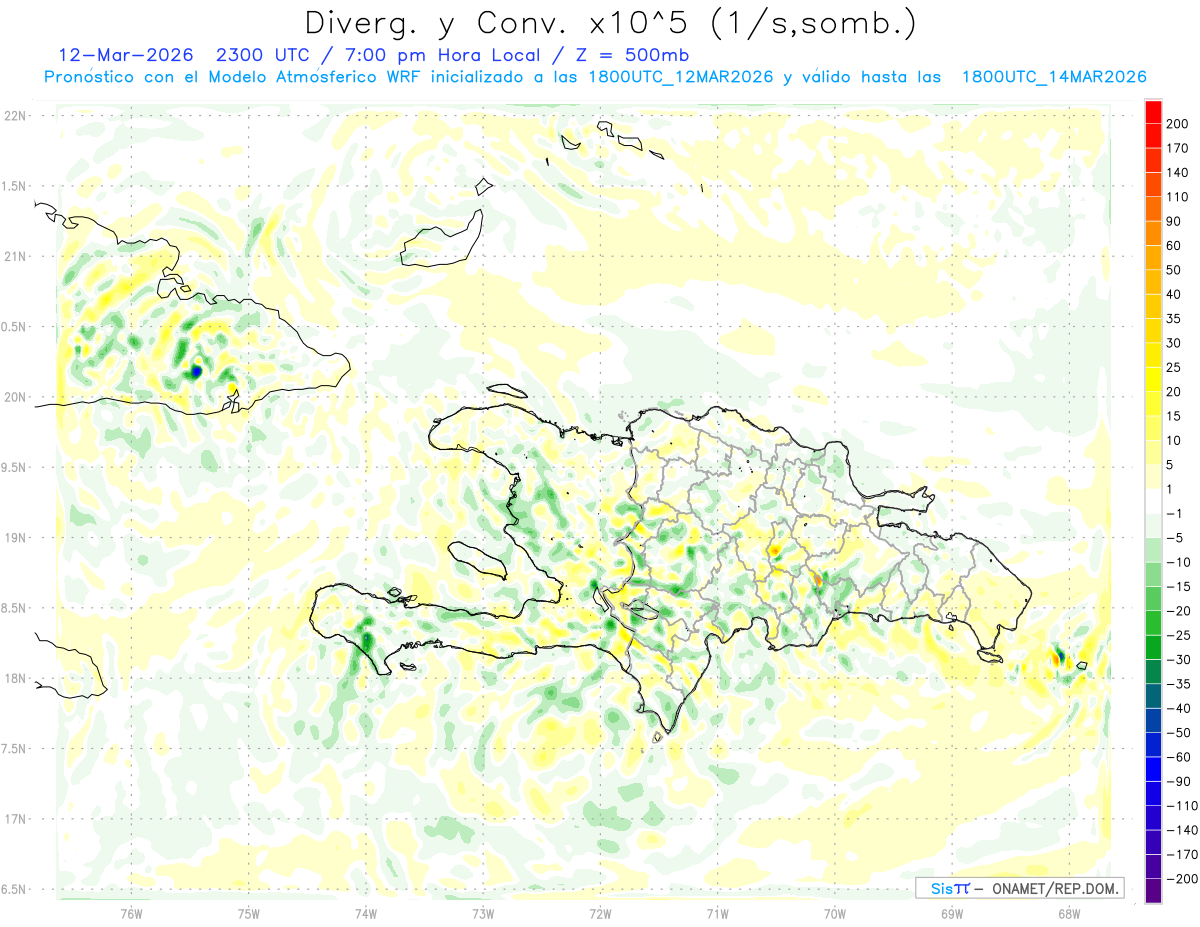Click the title 'Diverg. y Conv. x10^5 (1/s,somb.)'

[610, 22]
